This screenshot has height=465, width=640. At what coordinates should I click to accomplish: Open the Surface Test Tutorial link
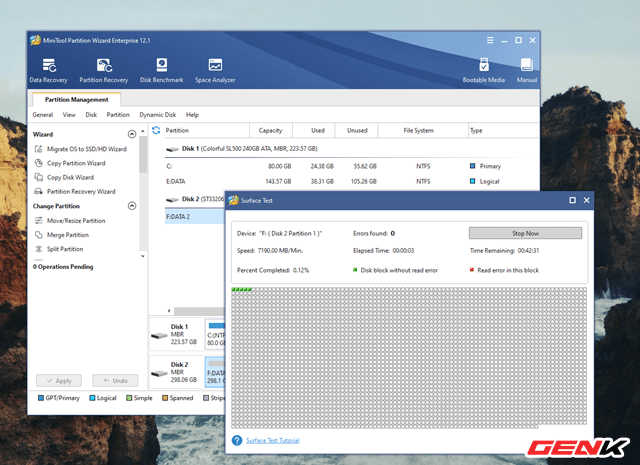(273, 441)
